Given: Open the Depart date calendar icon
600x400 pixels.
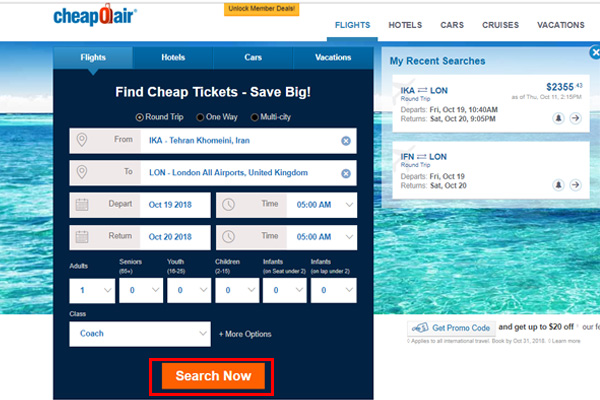Looking at the screenshot, I should click(x=82, y=205).
